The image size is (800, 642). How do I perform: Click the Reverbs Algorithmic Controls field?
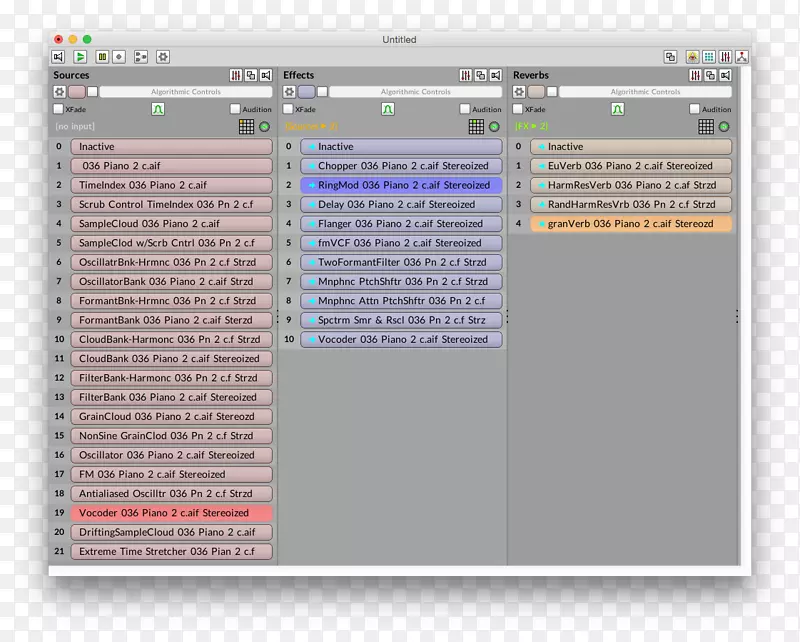pyautogui.click(x=645, y=92)
